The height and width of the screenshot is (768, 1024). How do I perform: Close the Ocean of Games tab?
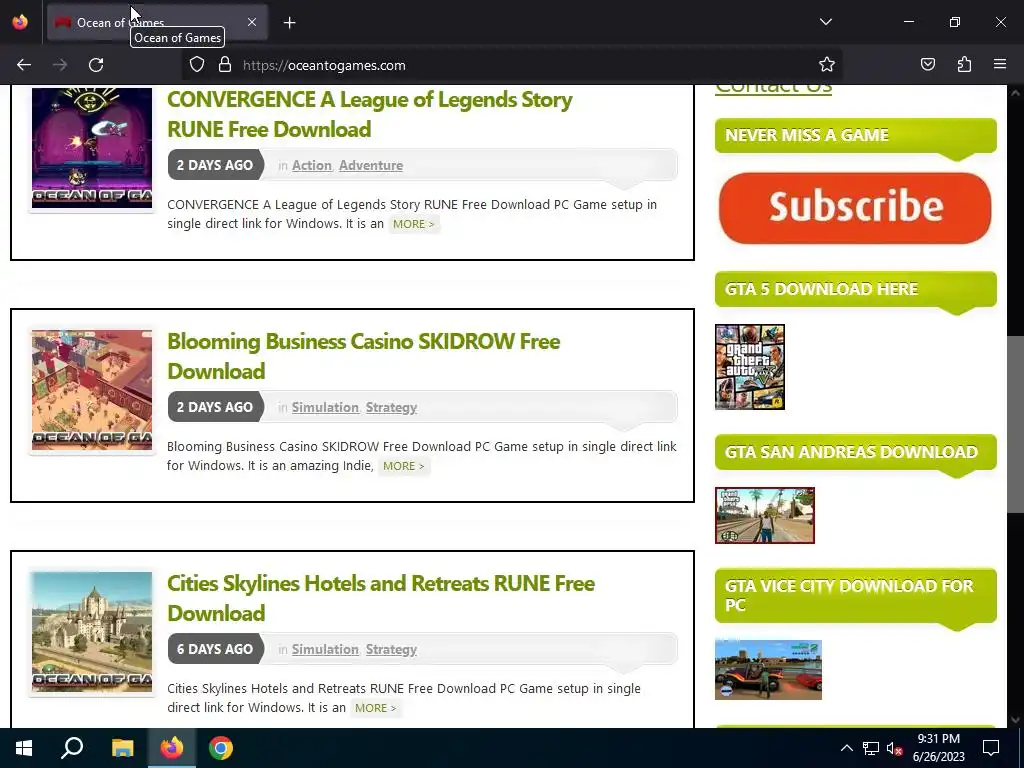tap(252, 22)
